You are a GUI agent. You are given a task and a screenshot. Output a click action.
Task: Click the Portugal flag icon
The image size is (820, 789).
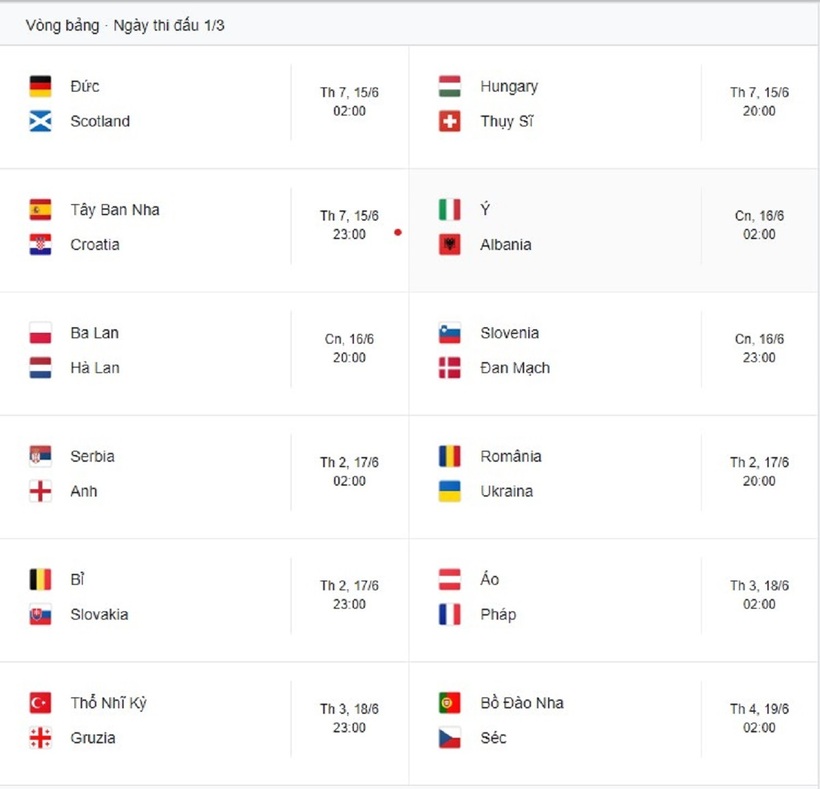coord(450,703)
